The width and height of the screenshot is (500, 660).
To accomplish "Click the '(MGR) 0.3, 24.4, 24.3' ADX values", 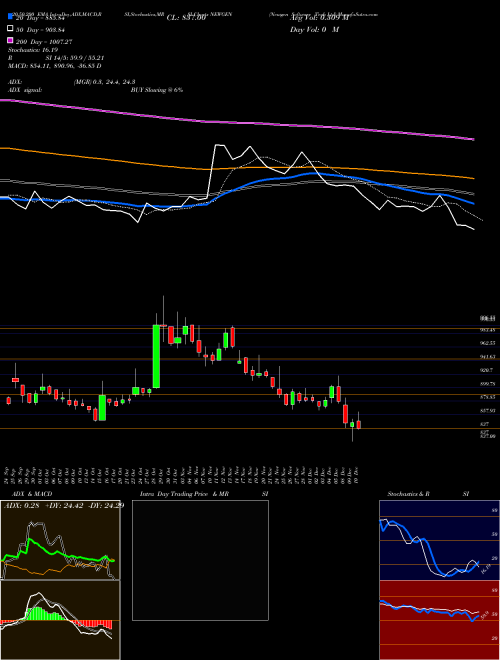I will tap(104, 82).
